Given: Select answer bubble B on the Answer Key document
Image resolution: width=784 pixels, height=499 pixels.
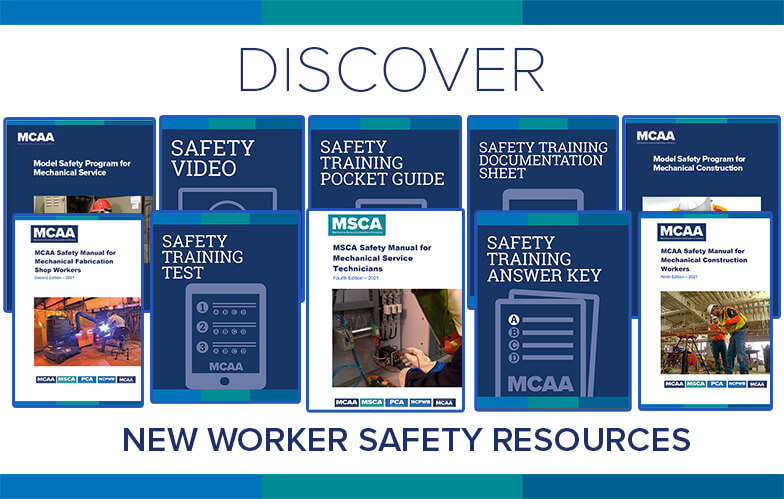Looking at the screenshot, I should click(x=515, y=332).
